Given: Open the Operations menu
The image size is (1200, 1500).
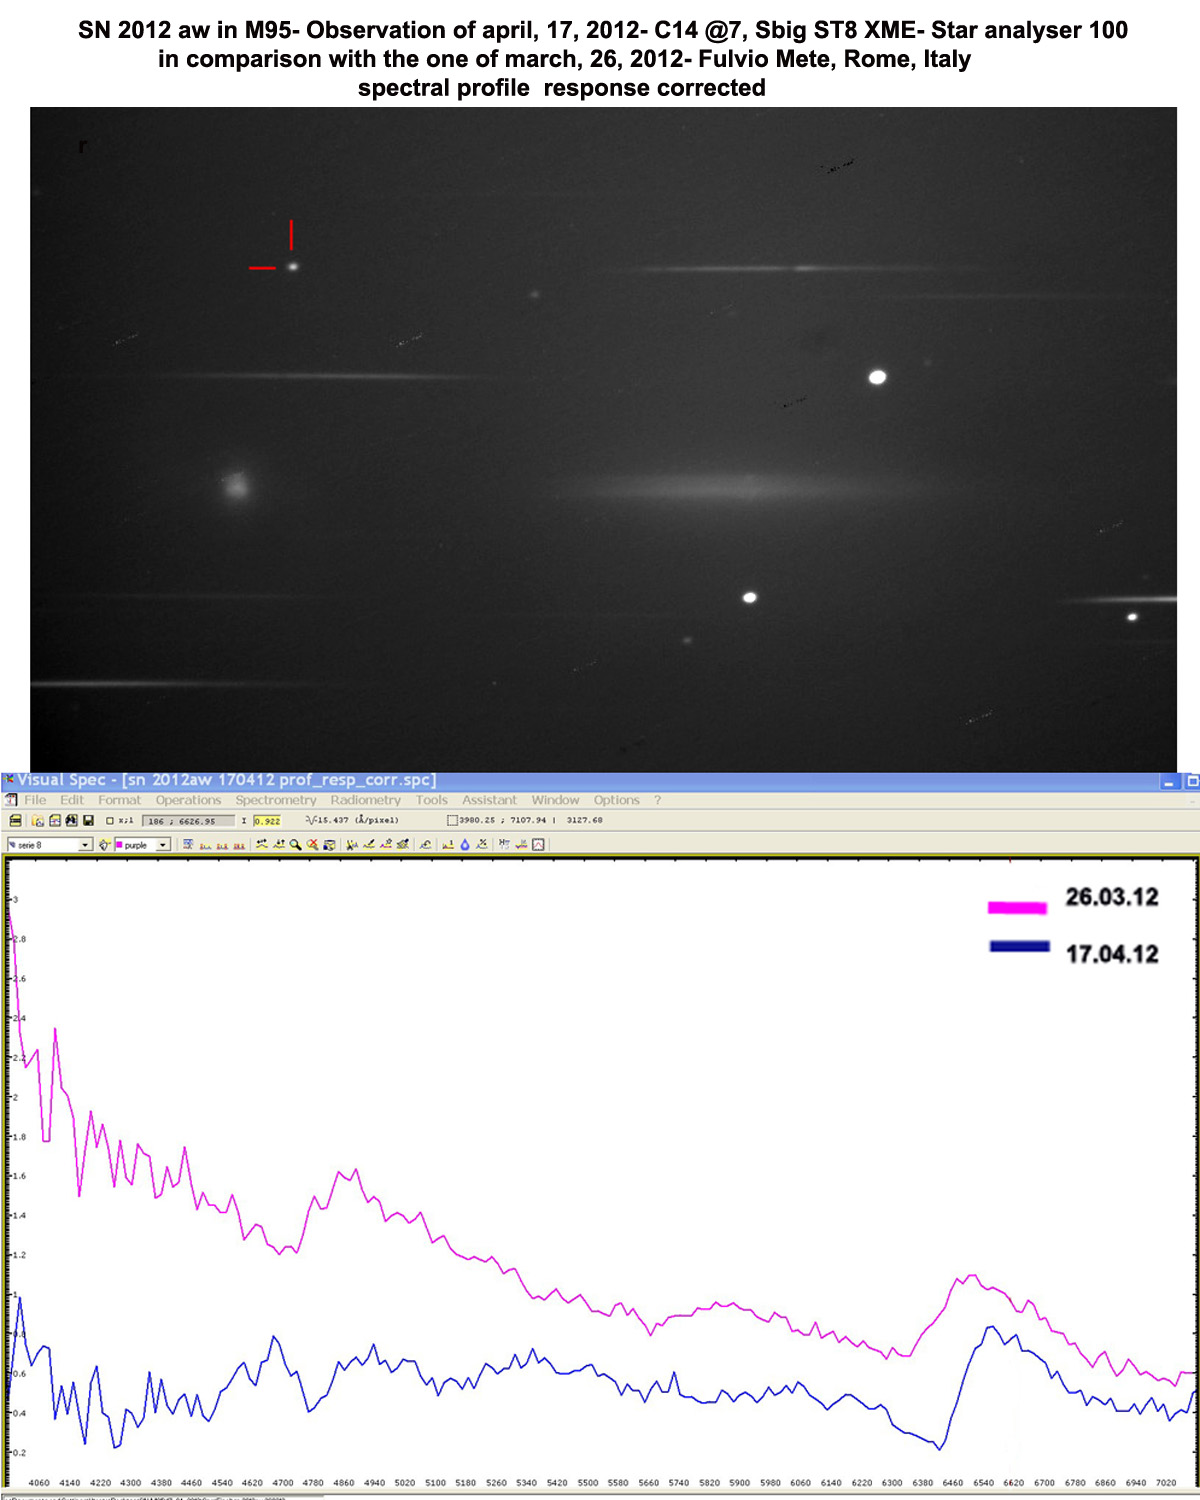Looking at the screenshot, I should [x=188, y=800].
